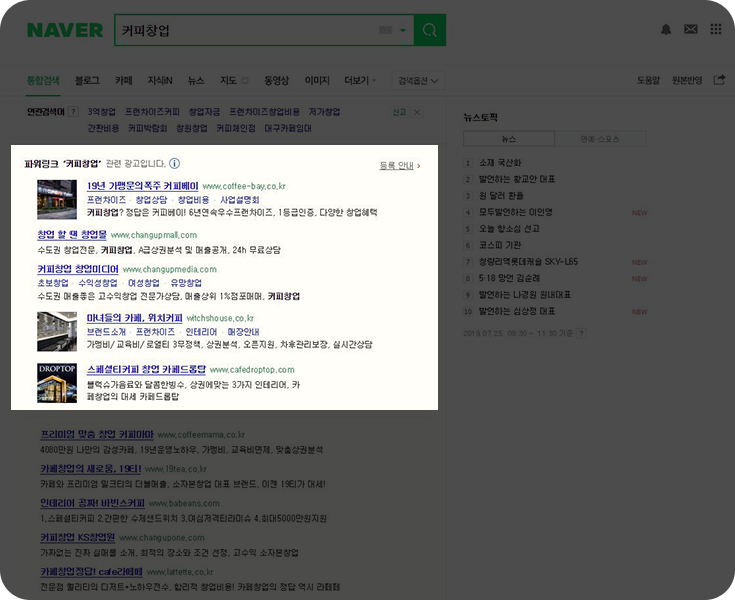
Task: Select the 연예·스포츠 tab in 뉴스토픽
Action: 600,139
